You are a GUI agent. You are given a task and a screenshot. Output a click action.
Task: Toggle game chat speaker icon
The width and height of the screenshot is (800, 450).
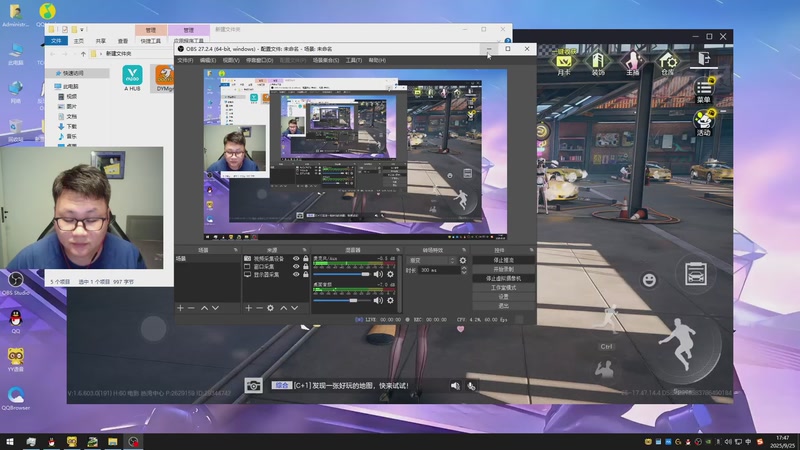tap(455, 386)
